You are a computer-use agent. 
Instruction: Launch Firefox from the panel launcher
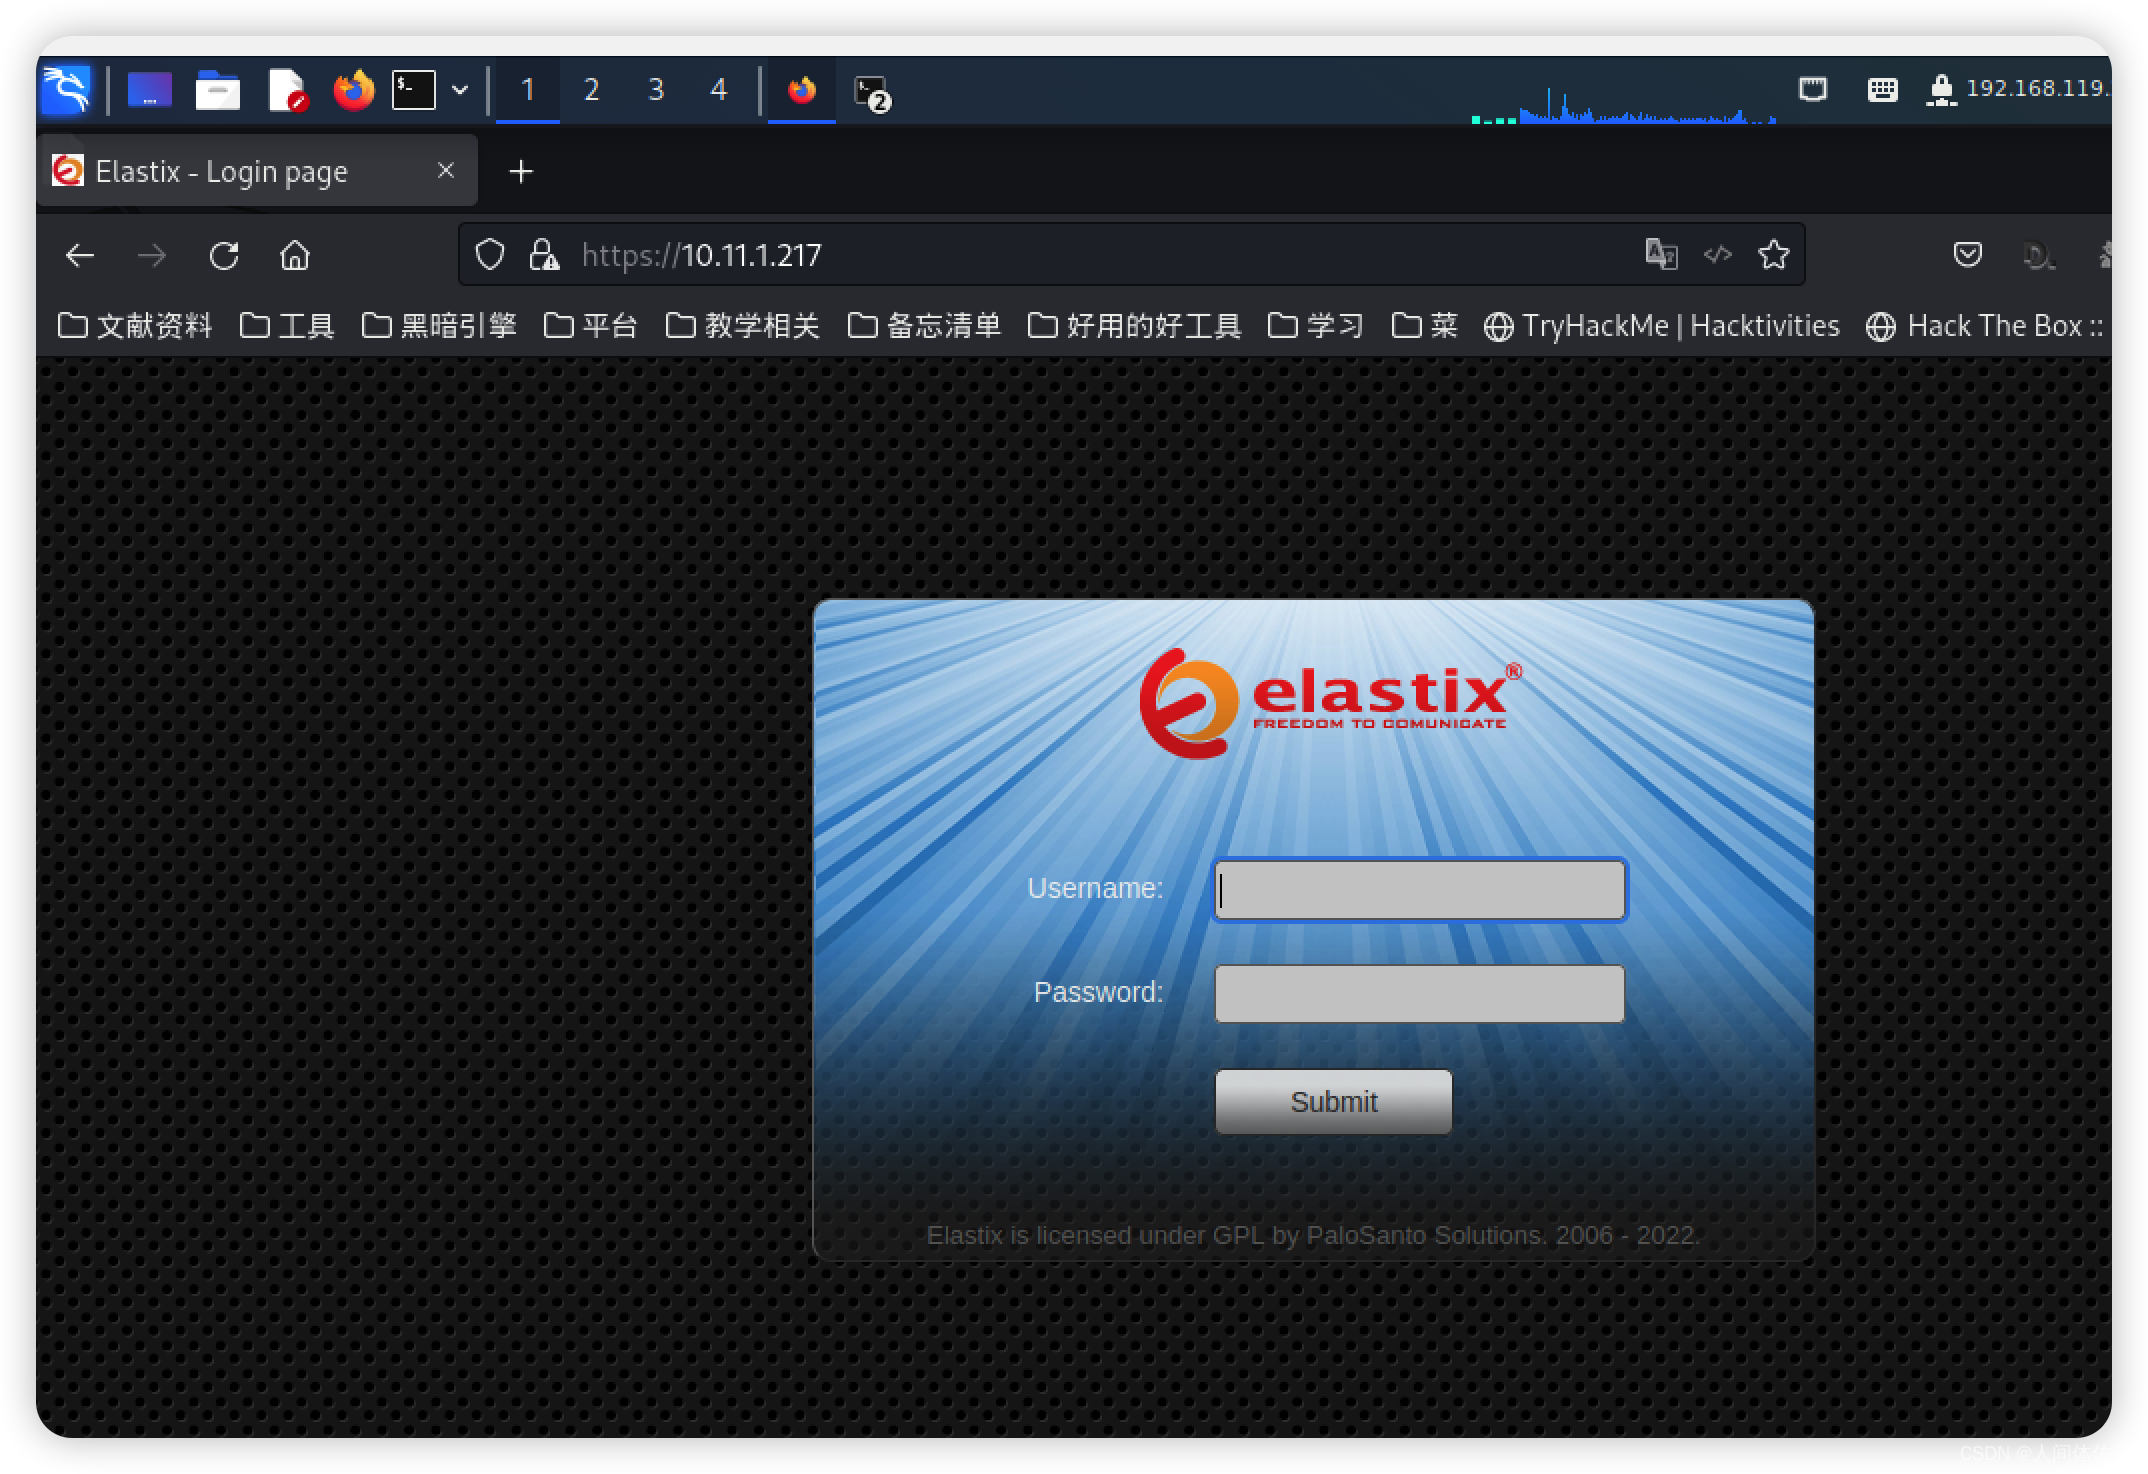[353, 90]
